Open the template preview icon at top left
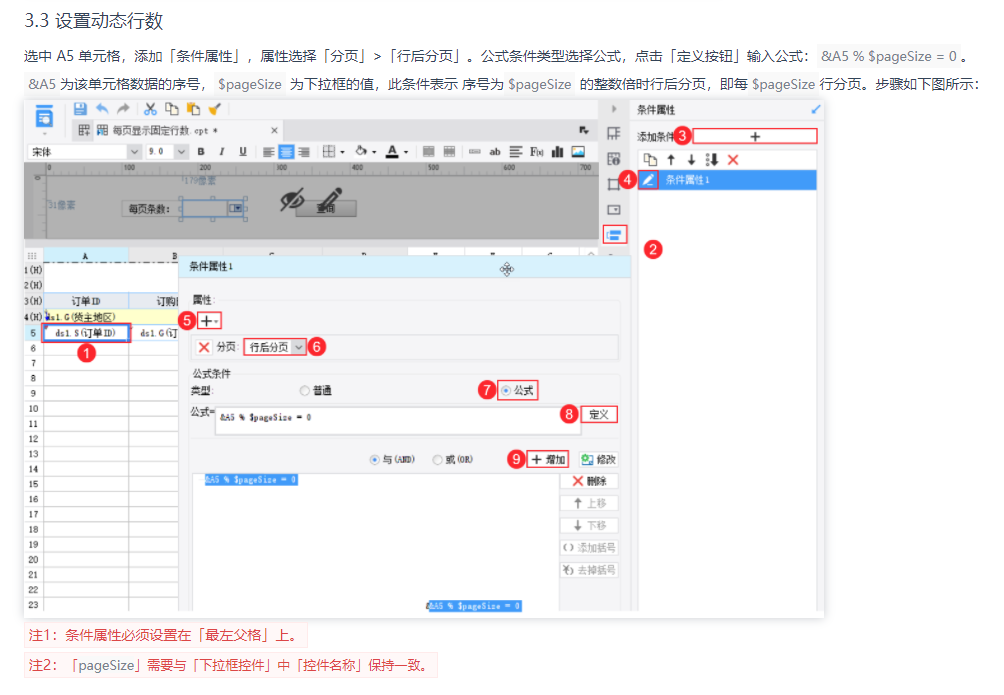The height and width of the screenshot is (695, 1004). coord(44,117)
